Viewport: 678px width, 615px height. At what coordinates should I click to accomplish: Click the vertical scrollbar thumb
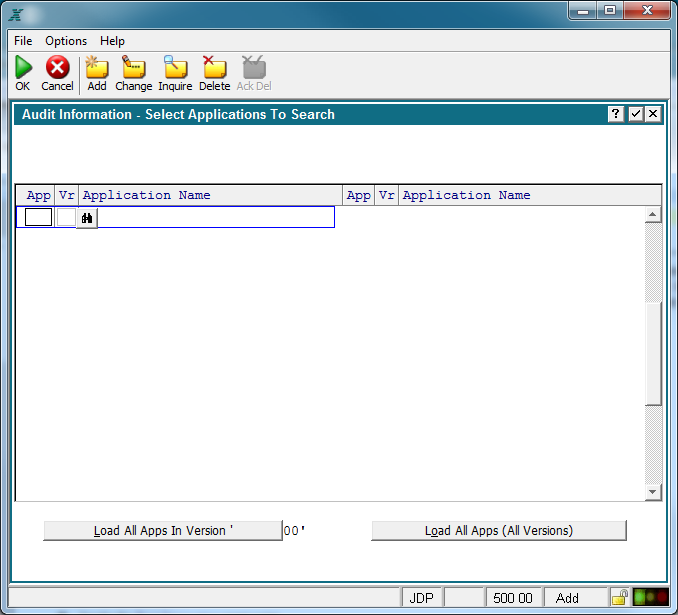point(653,353)
